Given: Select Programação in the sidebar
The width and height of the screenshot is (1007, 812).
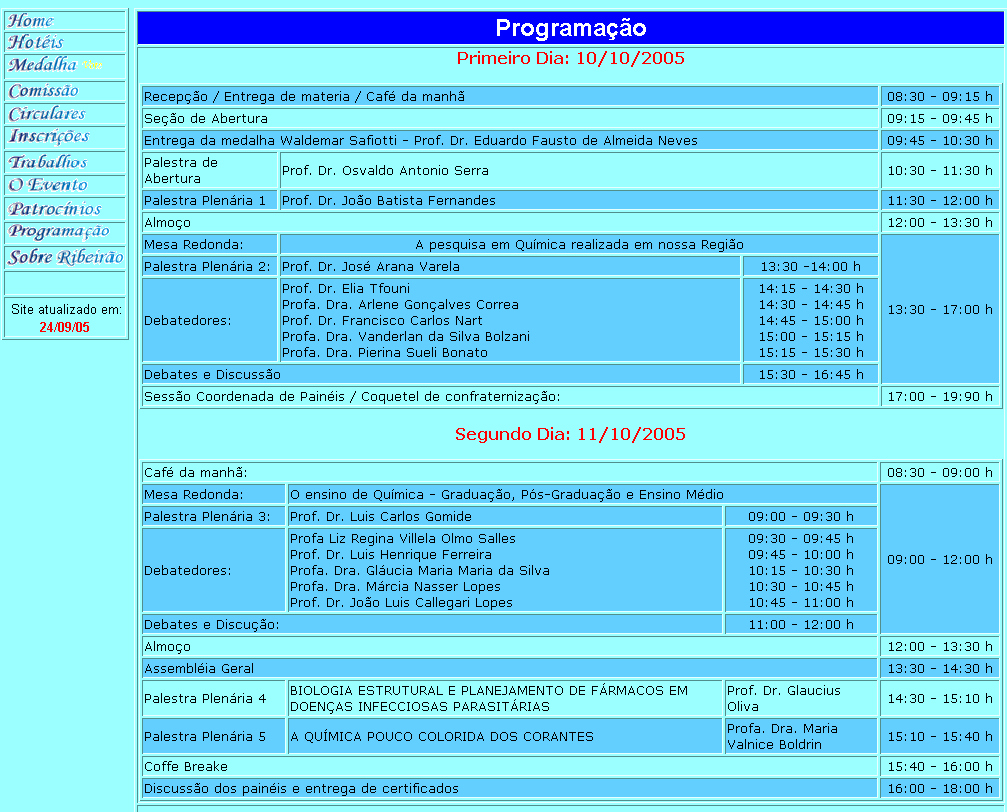Looking at the screenshot, I should [x=58, y=231].
